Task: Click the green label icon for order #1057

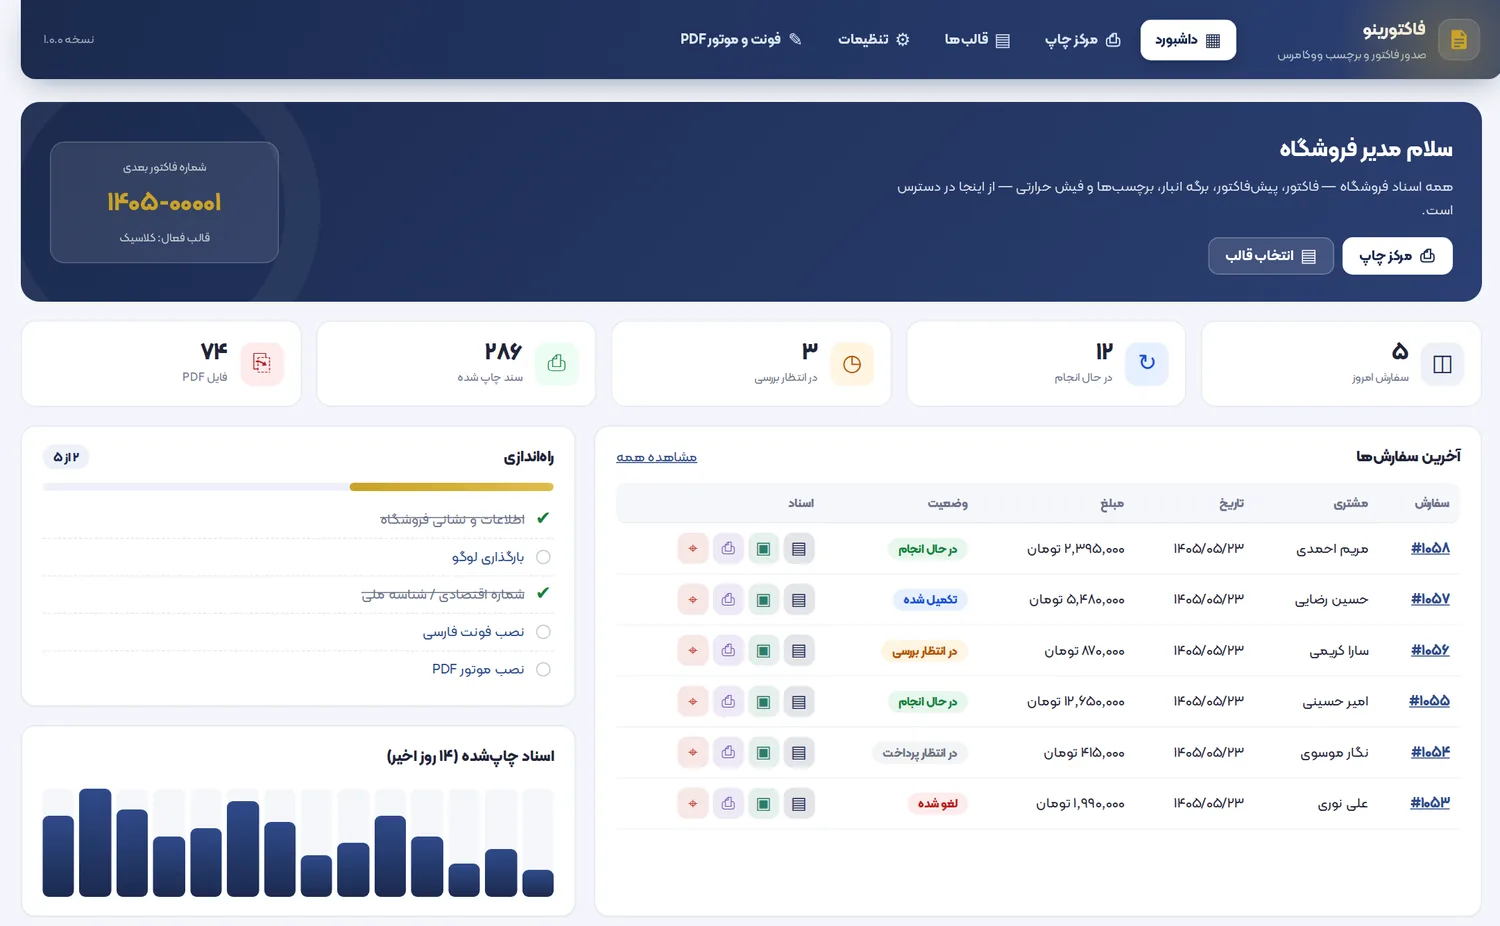Action: point(763,600)
